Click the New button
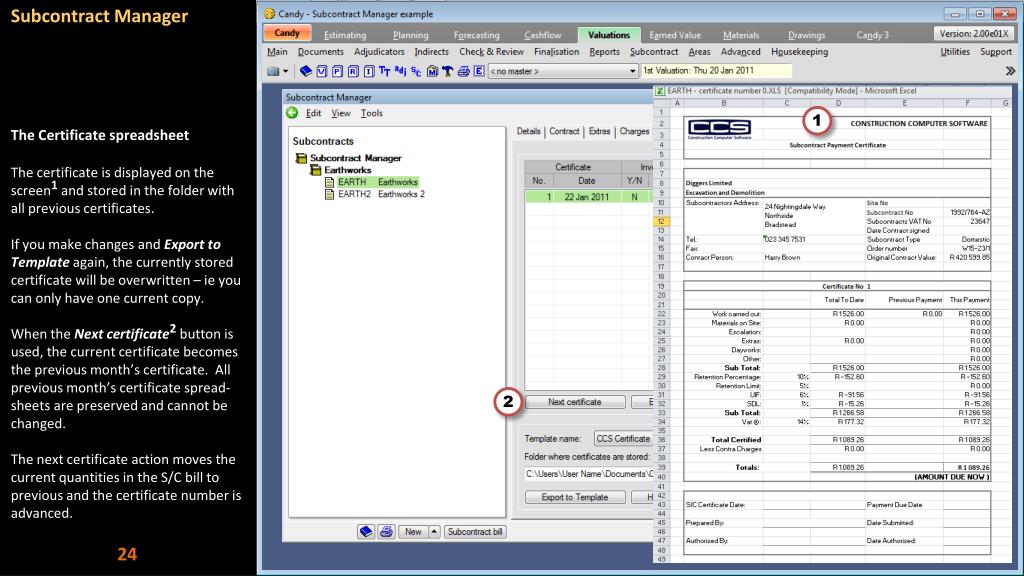Image resolution: width=1024 pixels, height=576 pixels. pyautogui.click(x=413, y=532)
